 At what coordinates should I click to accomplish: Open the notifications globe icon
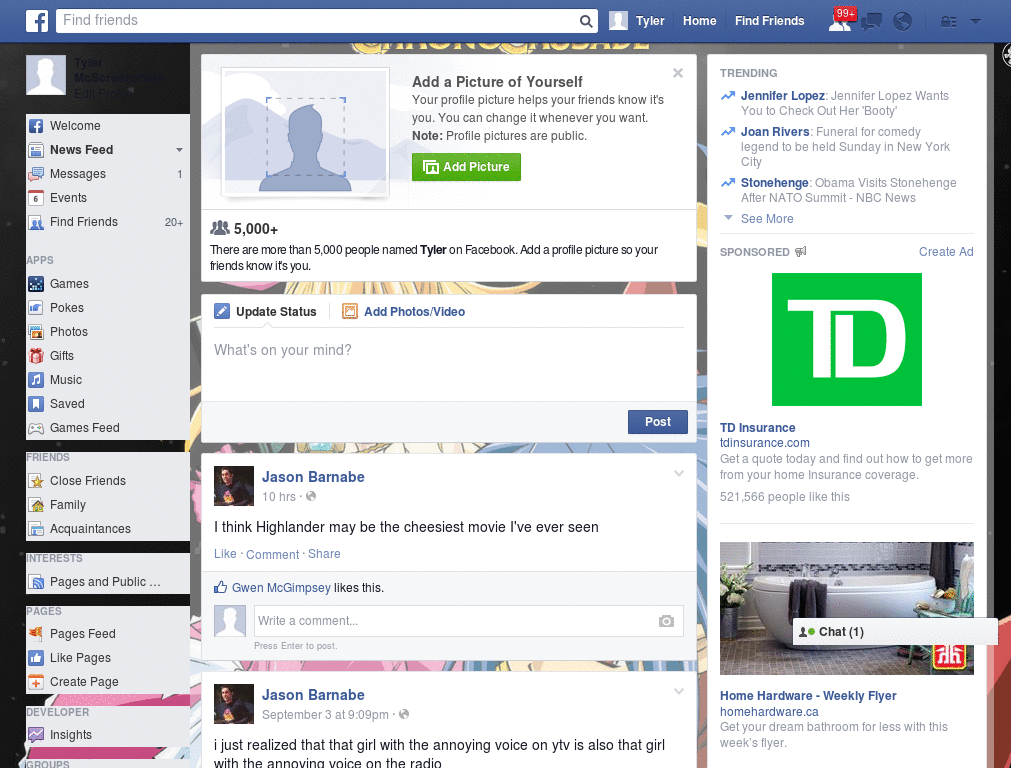902,22
